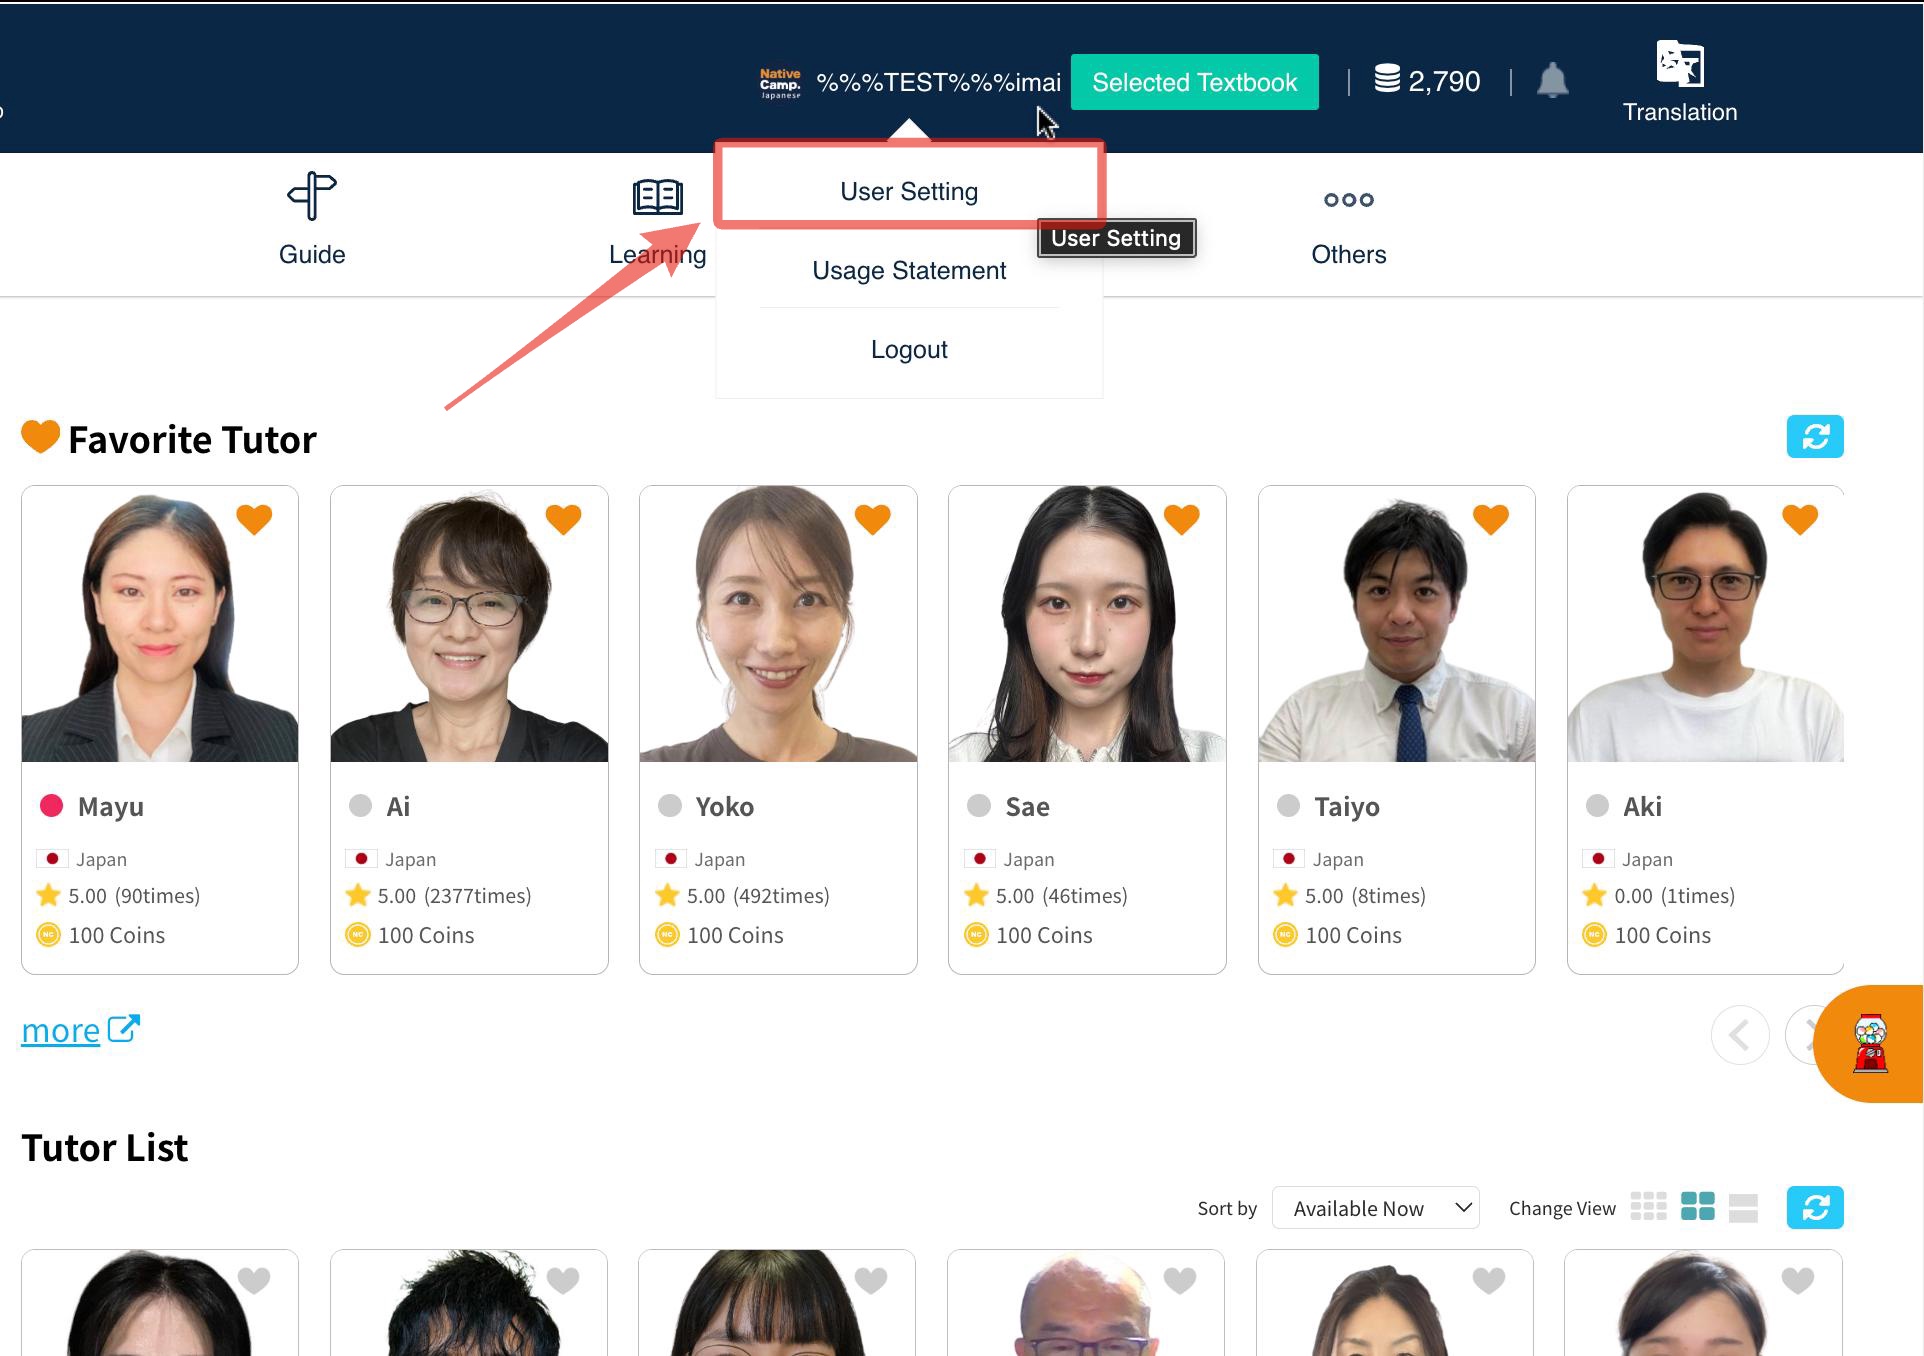The image size is (1924, 1356).
Task: Open the gacha machine floating button
Action: tap(1870, 1044)
